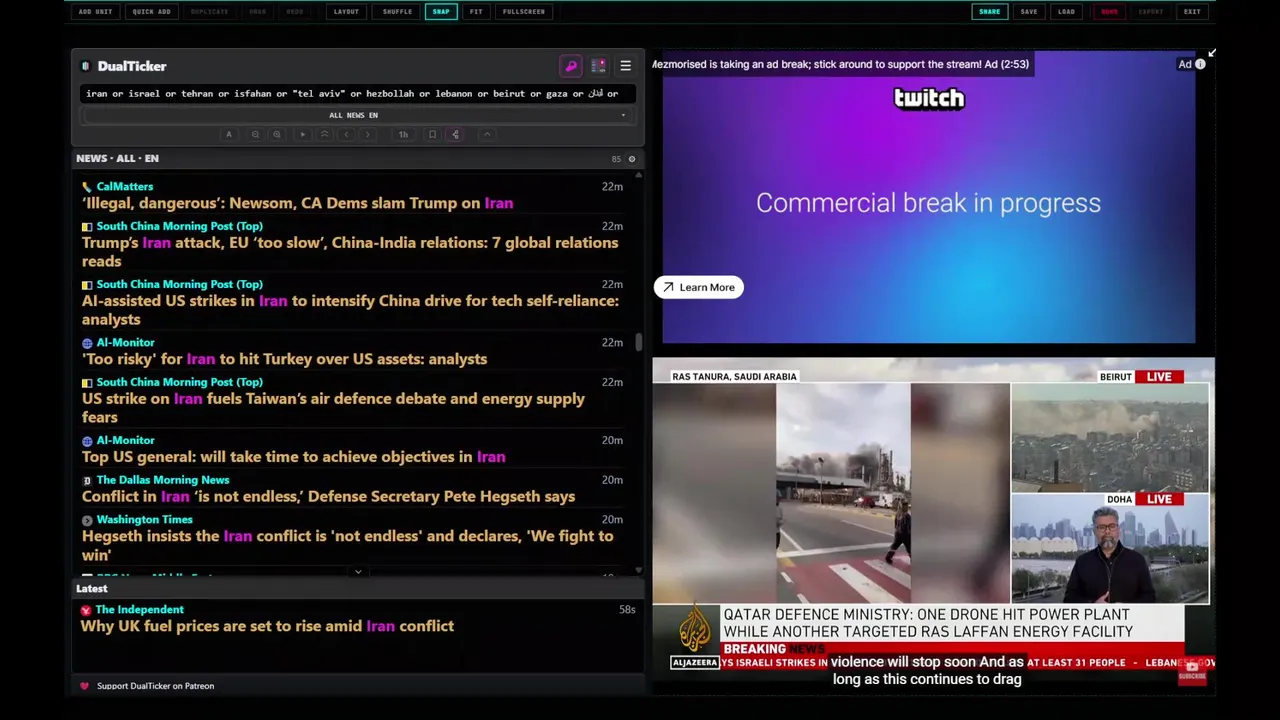The image size is (1280, 720).
Task: Open the gear settings next to 85 count
Action: coord(631,159)
